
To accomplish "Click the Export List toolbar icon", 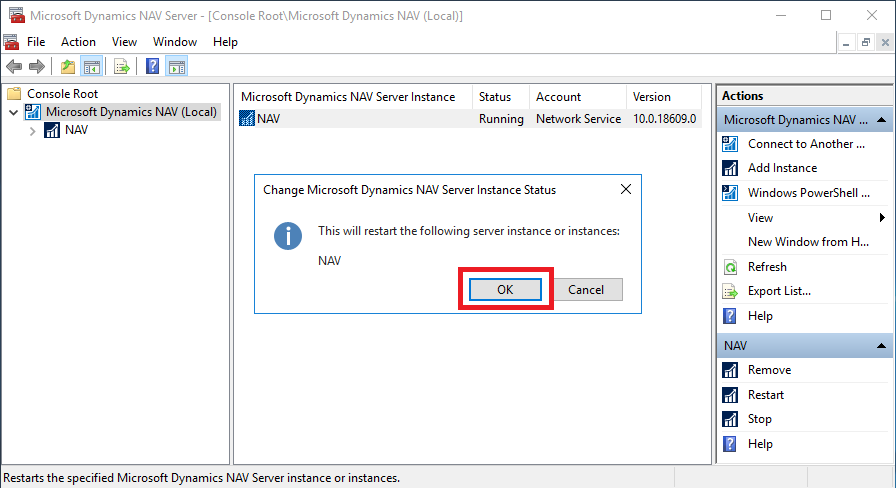I will tap(122, 67).
